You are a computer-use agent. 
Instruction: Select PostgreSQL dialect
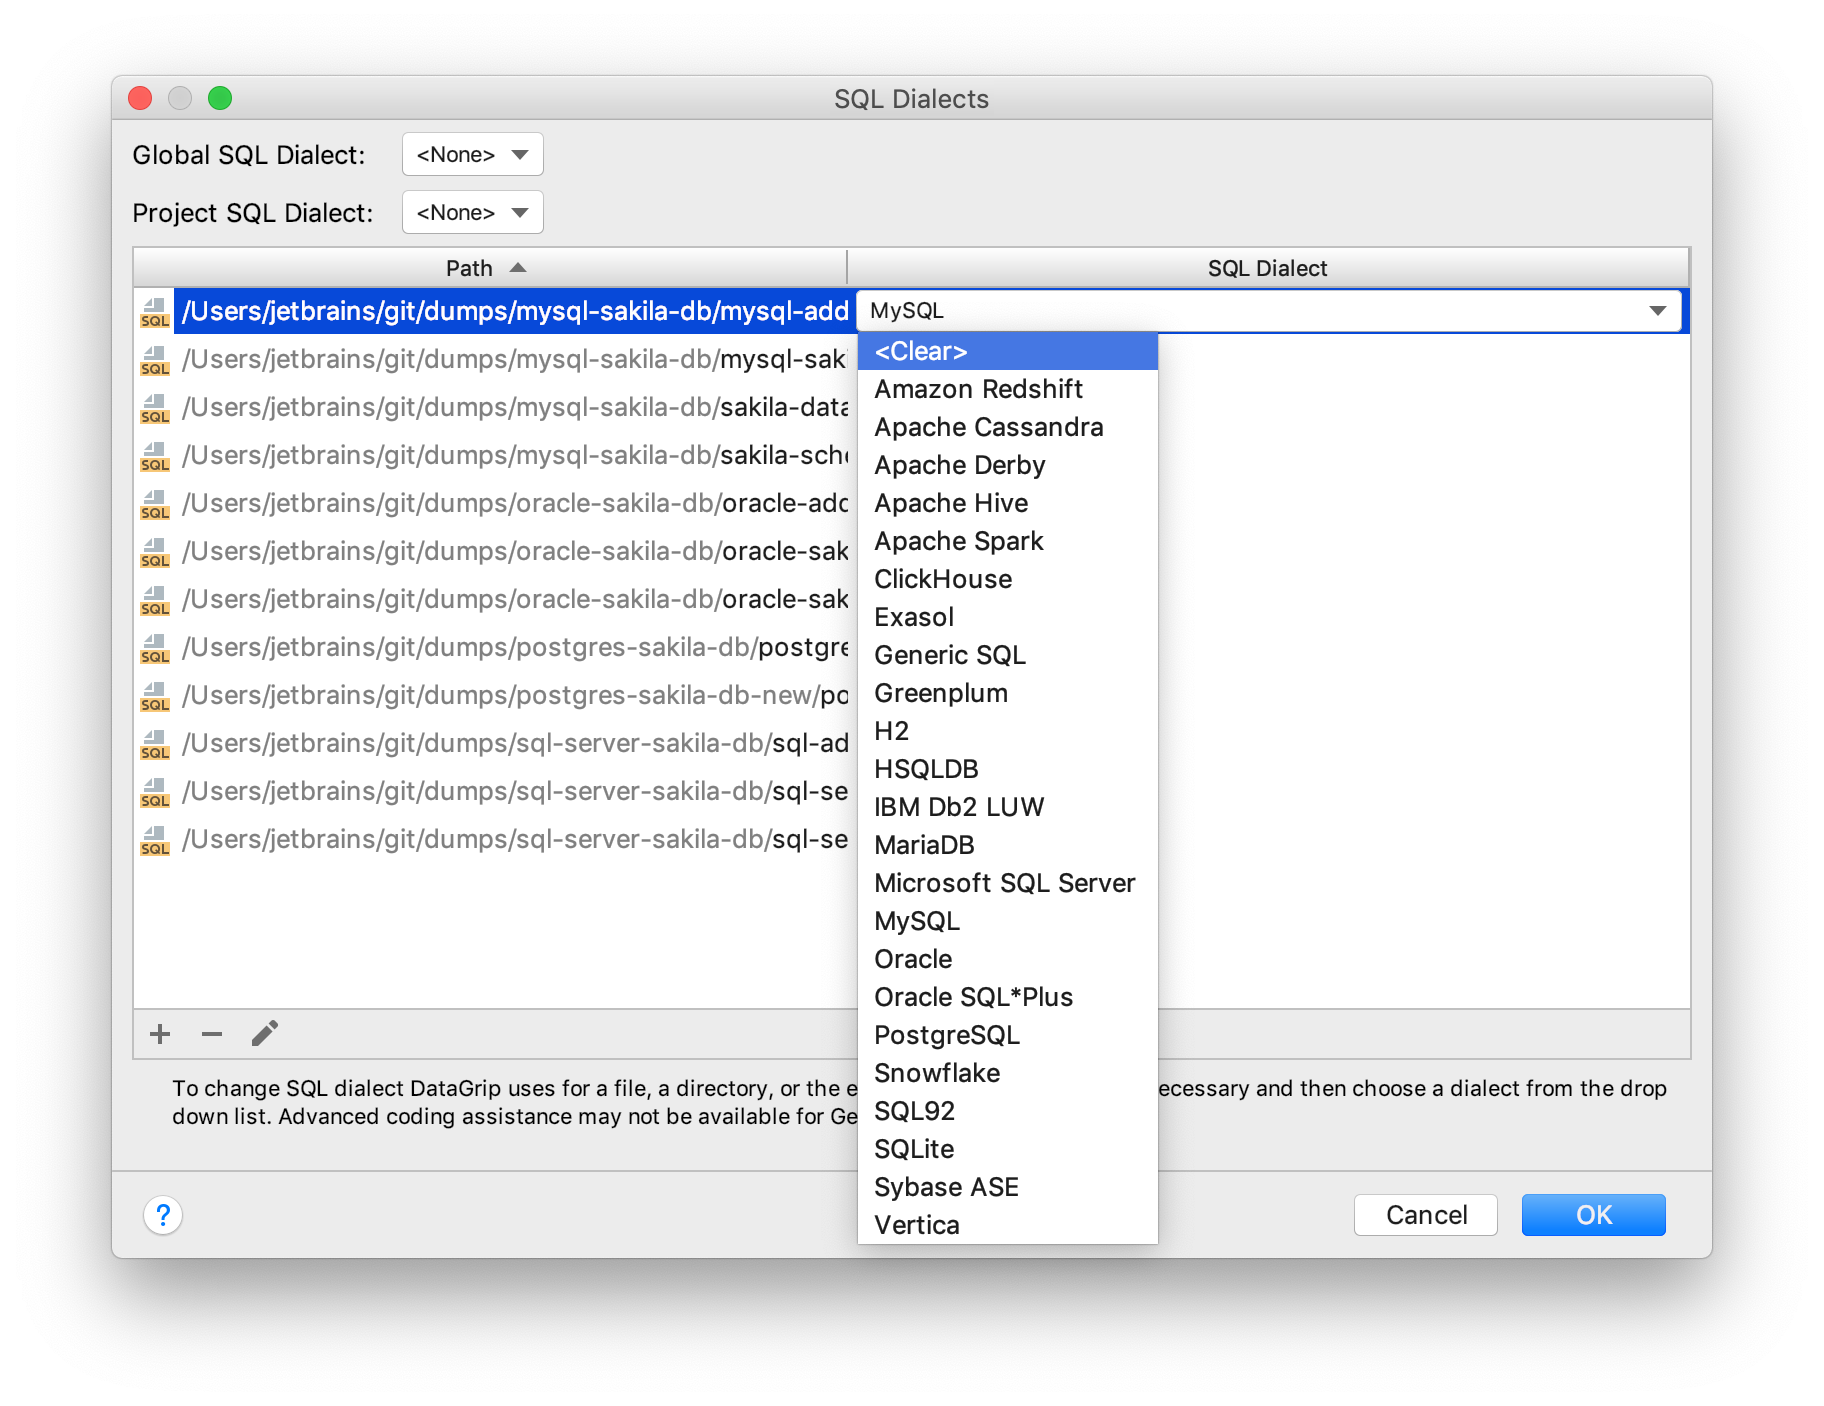tap(1008, 1035)
